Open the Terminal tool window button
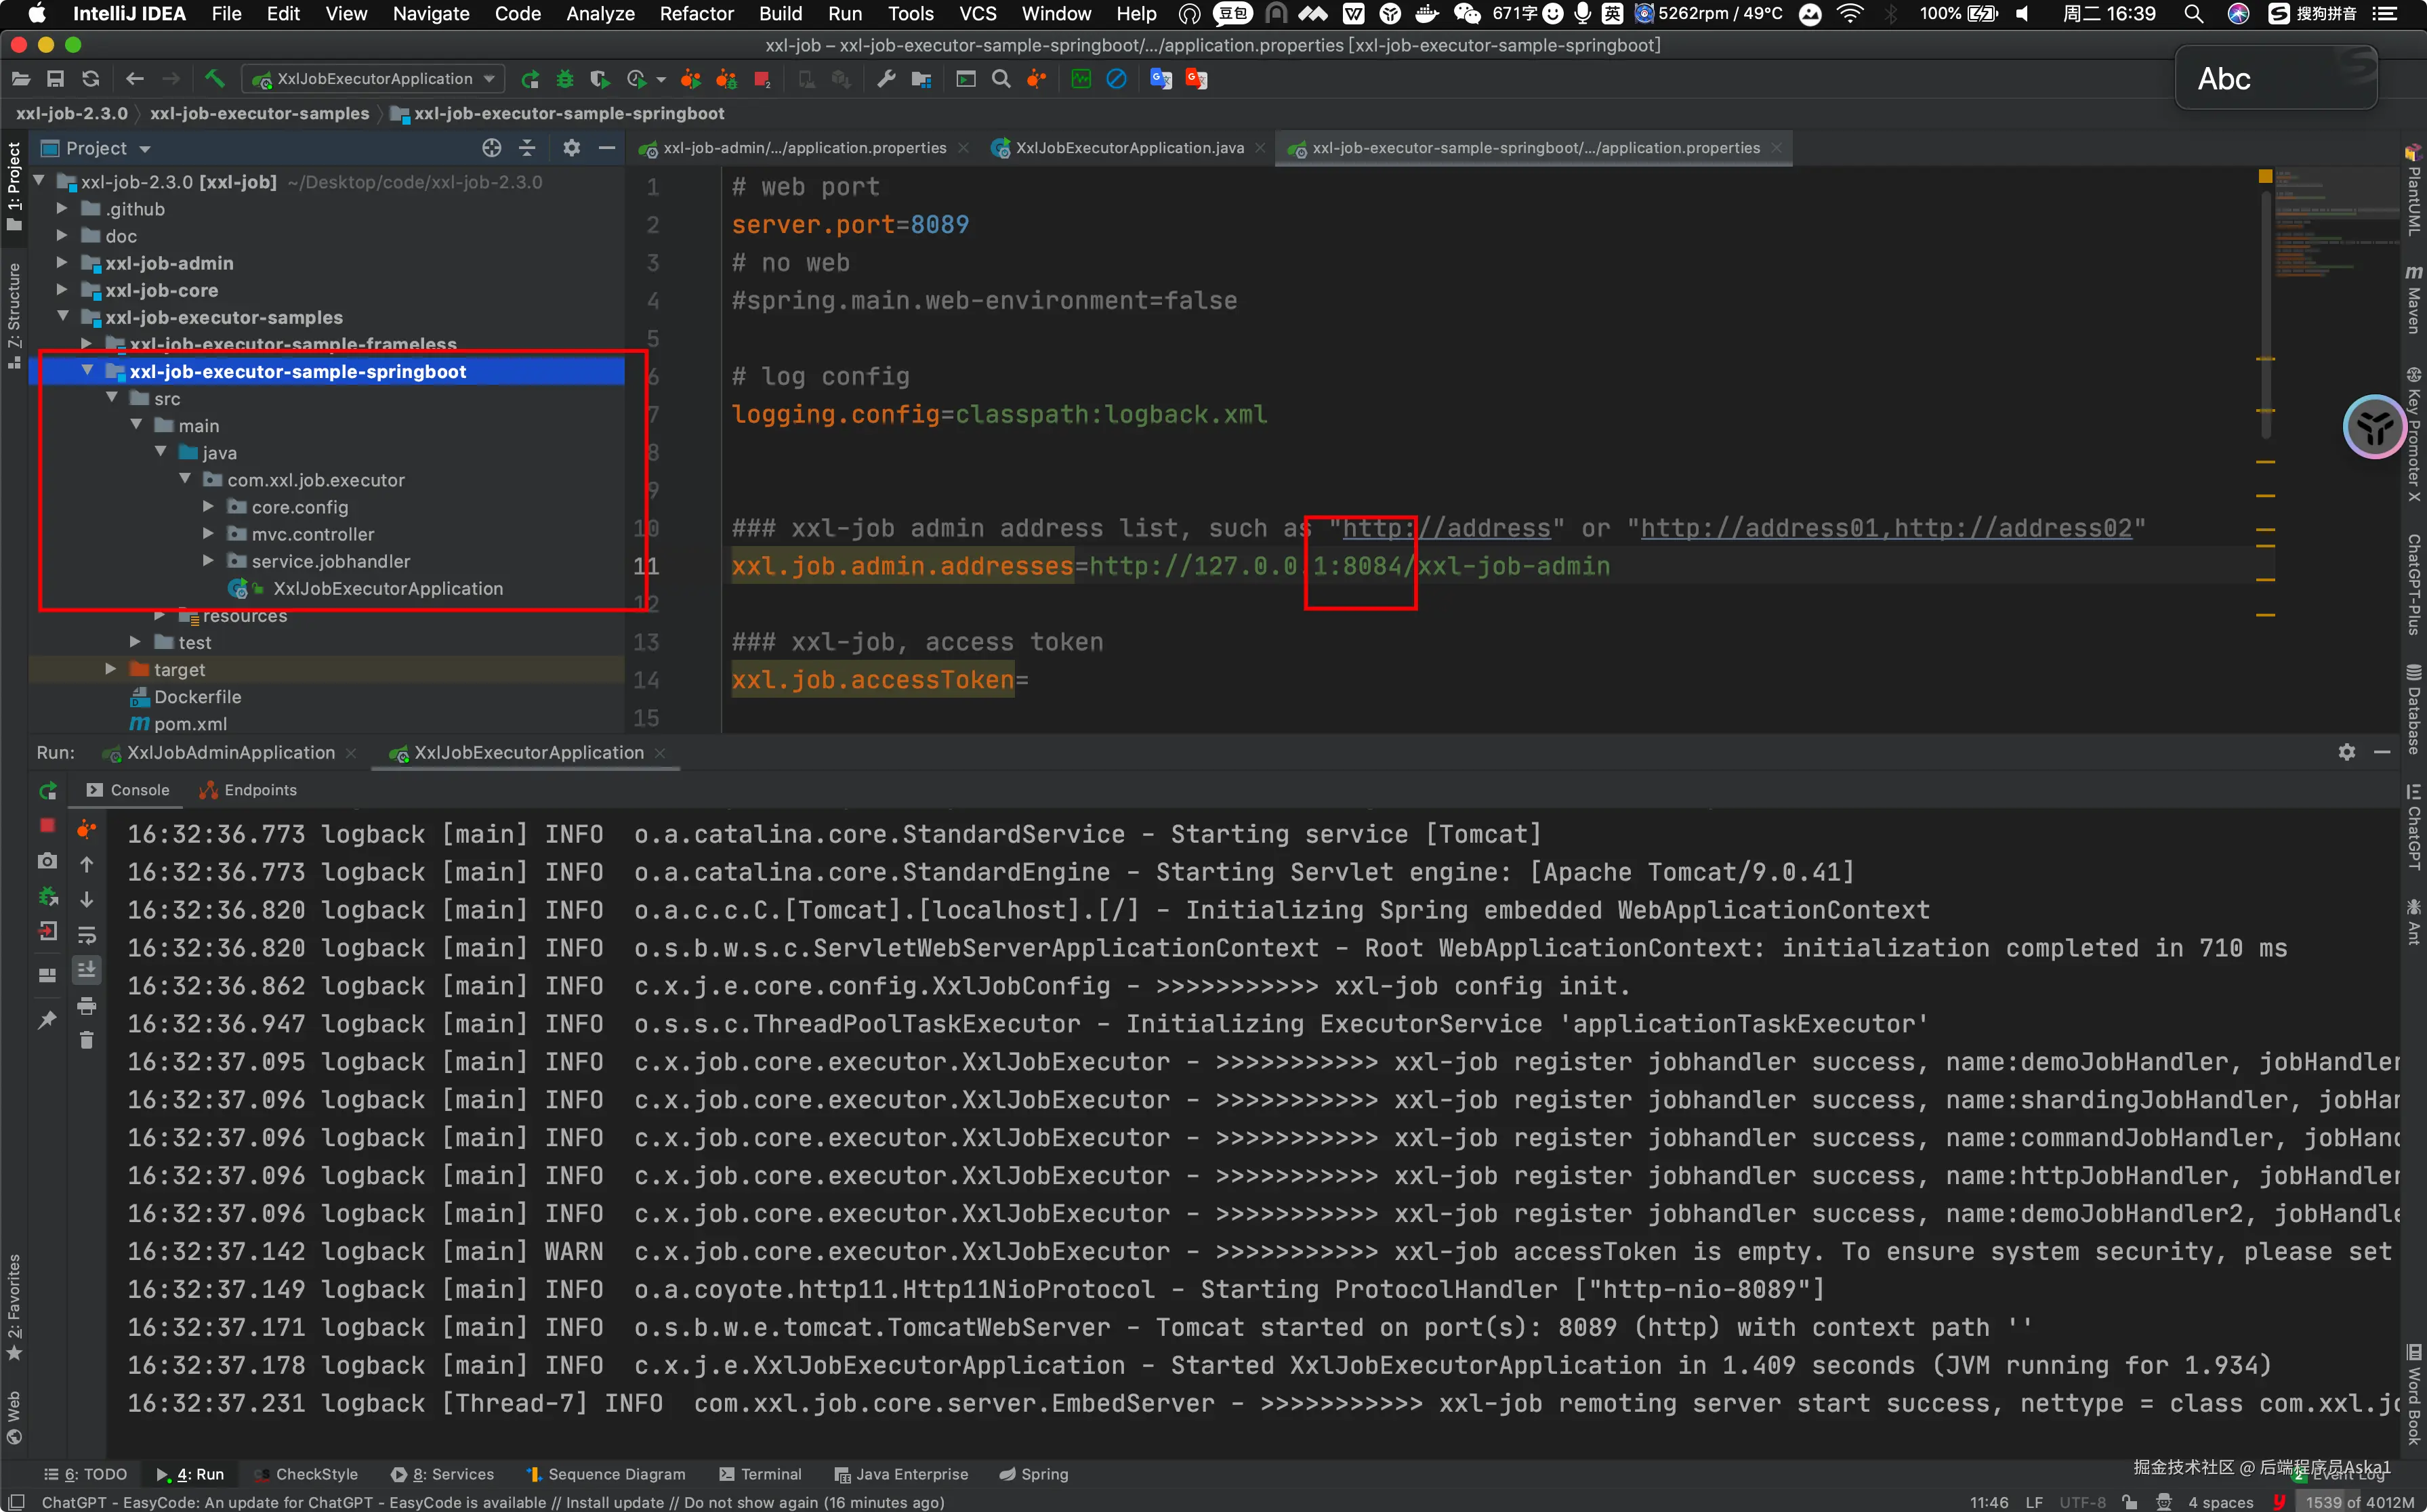Image resolution: width=2427 pixels, height=1512 pixels. click(x=760, y=1474)
